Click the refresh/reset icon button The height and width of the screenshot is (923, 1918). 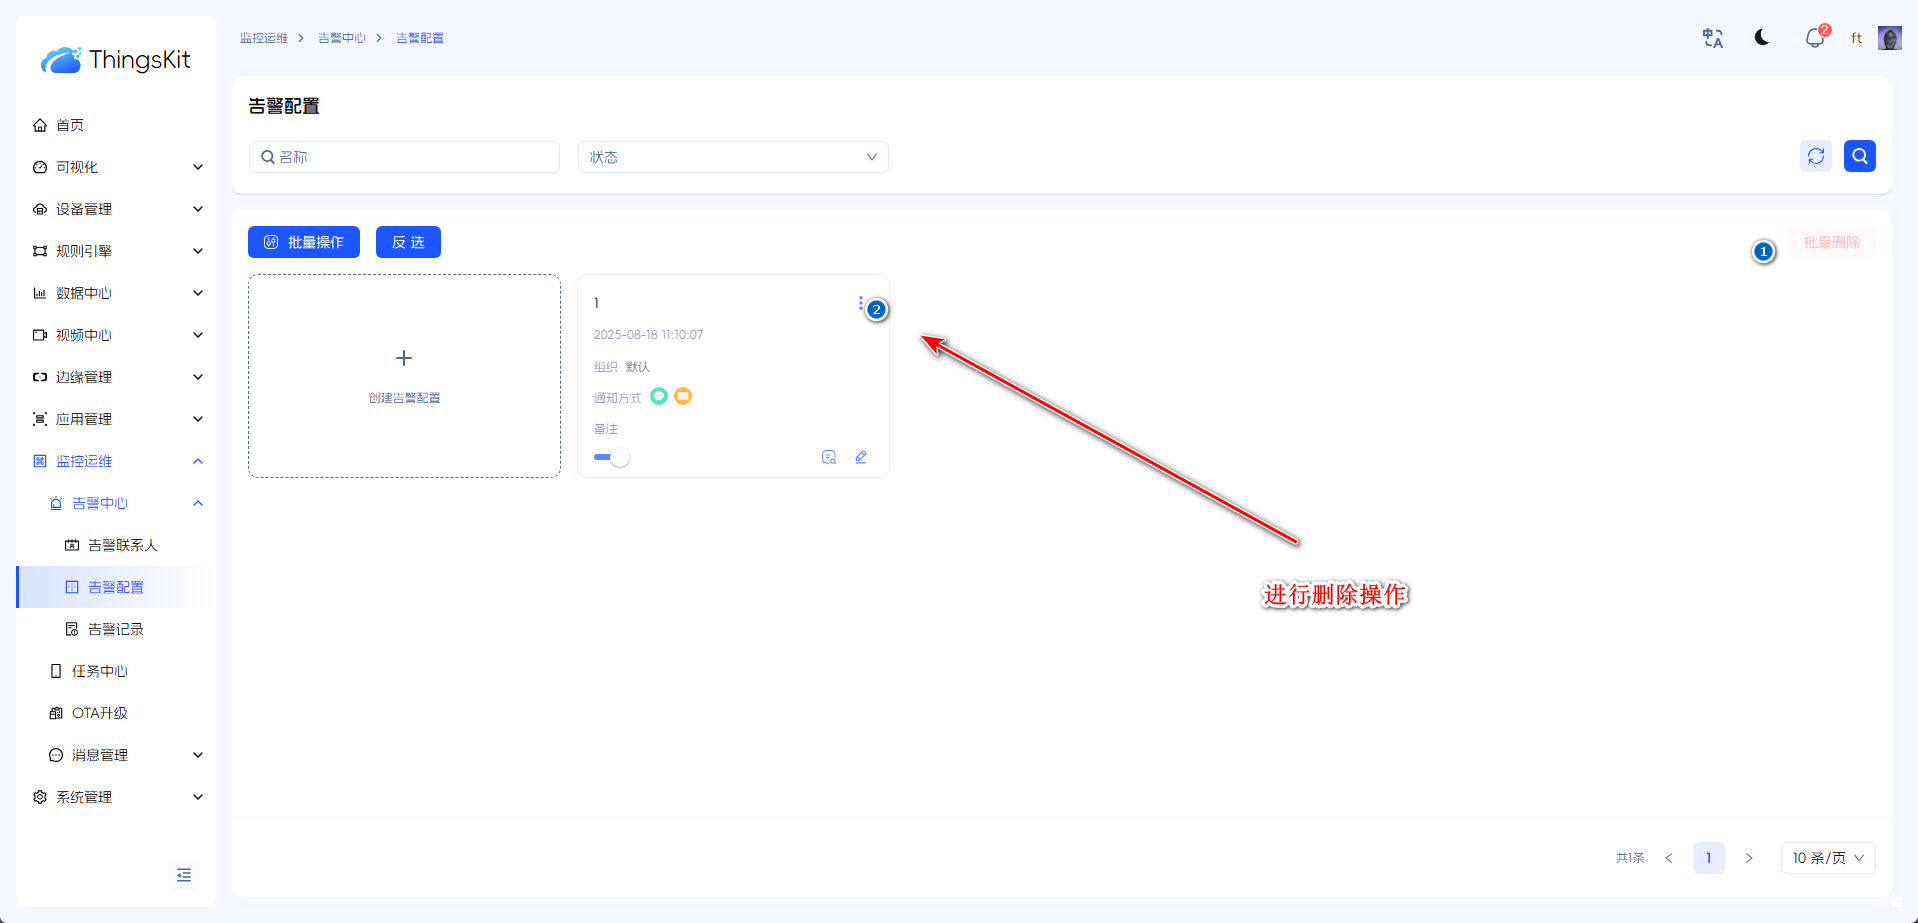1815,156
